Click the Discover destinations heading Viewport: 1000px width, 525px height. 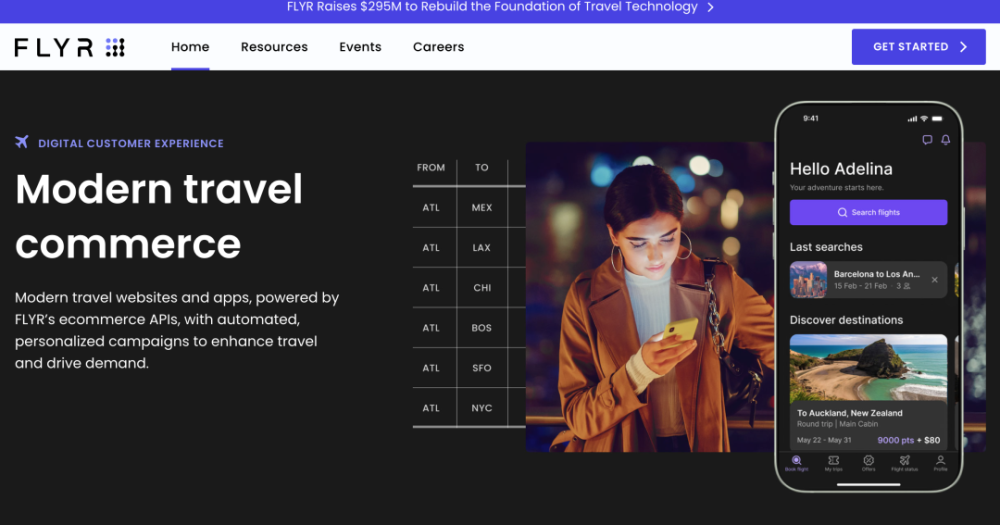(x=846, y=320)
